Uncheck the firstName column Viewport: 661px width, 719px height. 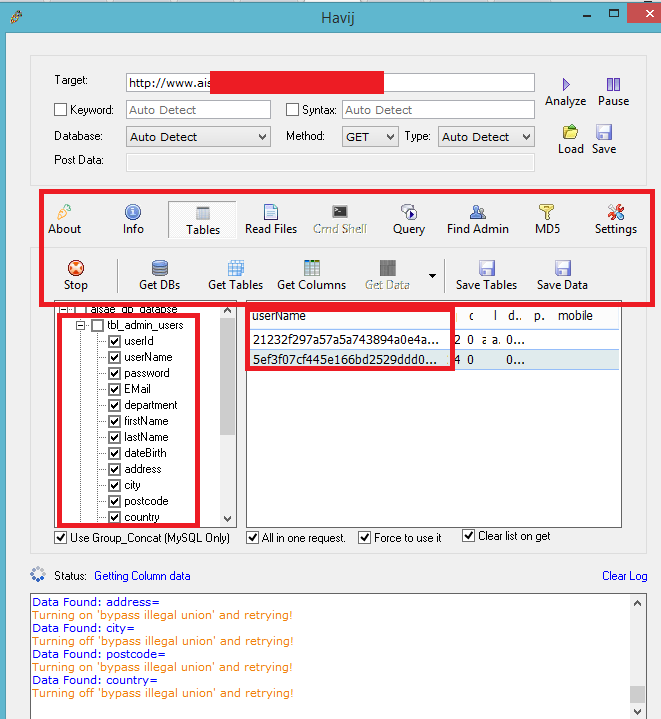[115, 421]
